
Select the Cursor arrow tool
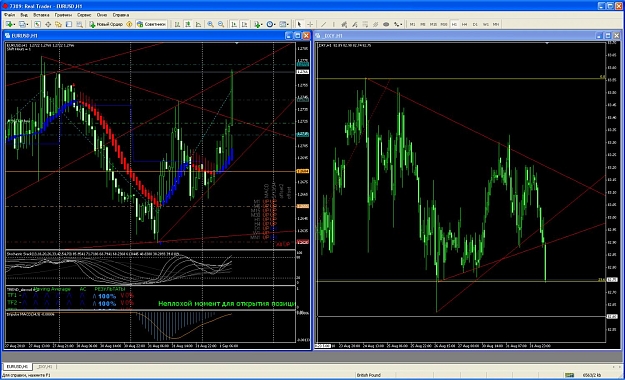pos(299,24)
